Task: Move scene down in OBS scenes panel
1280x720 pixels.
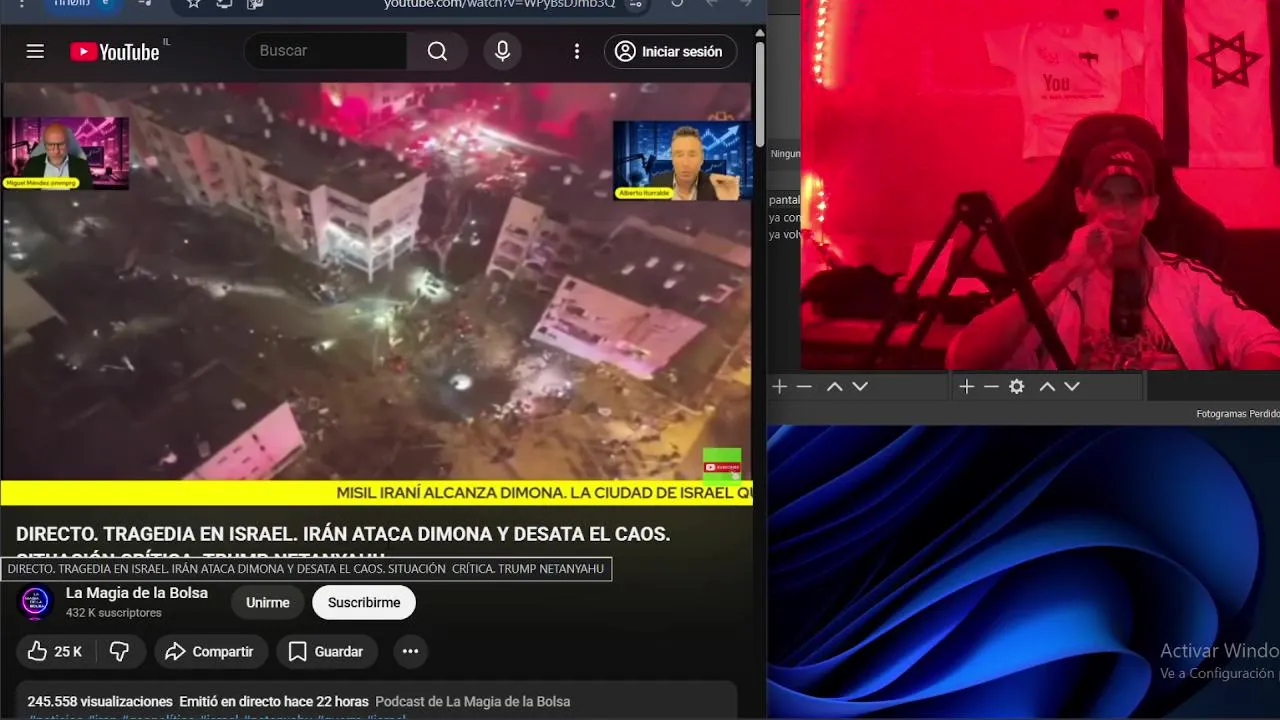Action: (x=859, y=386)
